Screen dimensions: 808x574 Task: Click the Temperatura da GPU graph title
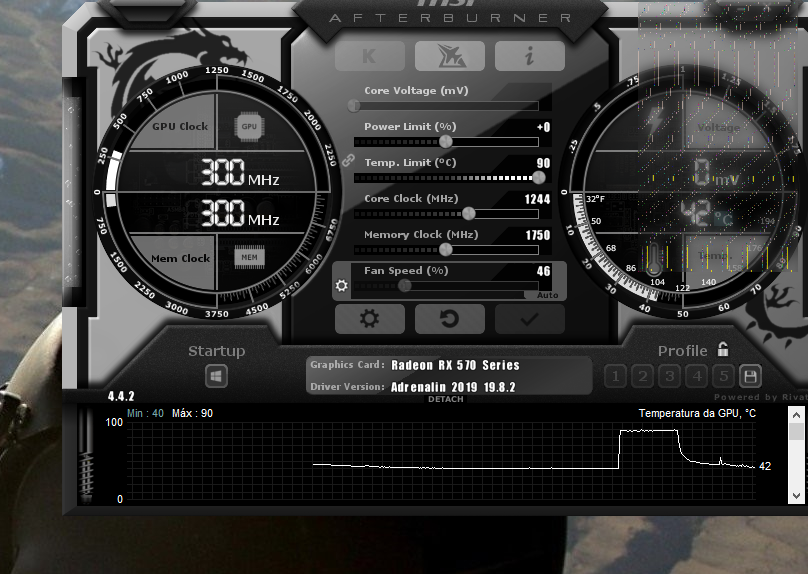[697, 413]
